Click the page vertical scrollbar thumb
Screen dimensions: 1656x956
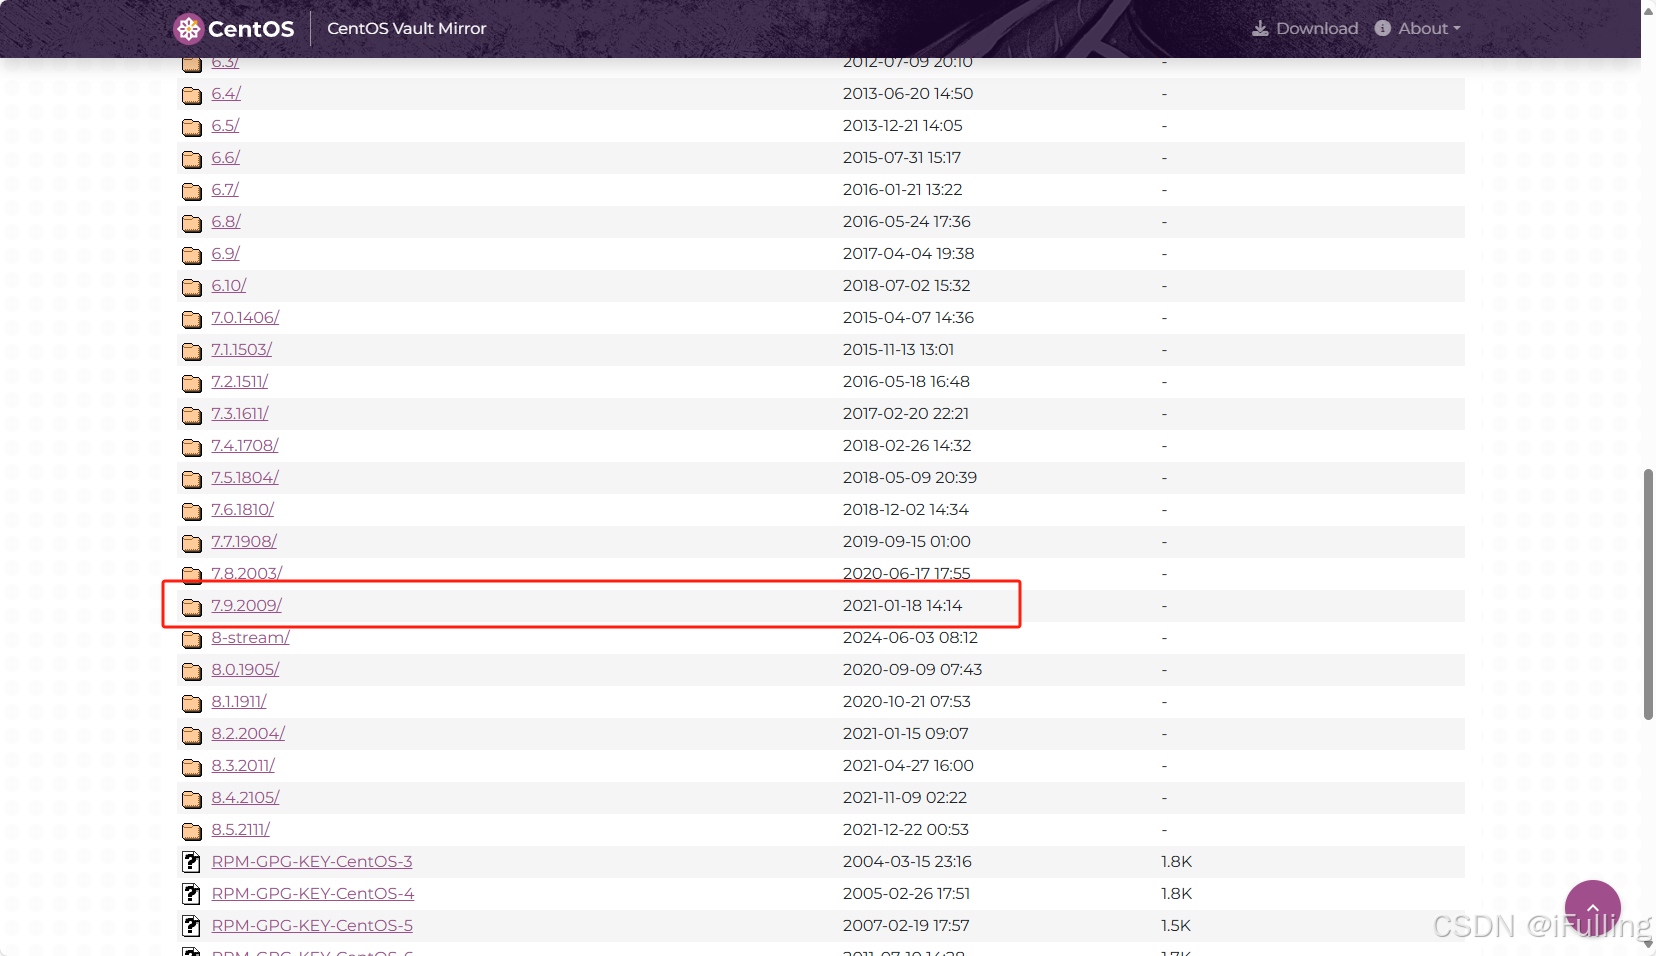click(x=1648, y=594)
